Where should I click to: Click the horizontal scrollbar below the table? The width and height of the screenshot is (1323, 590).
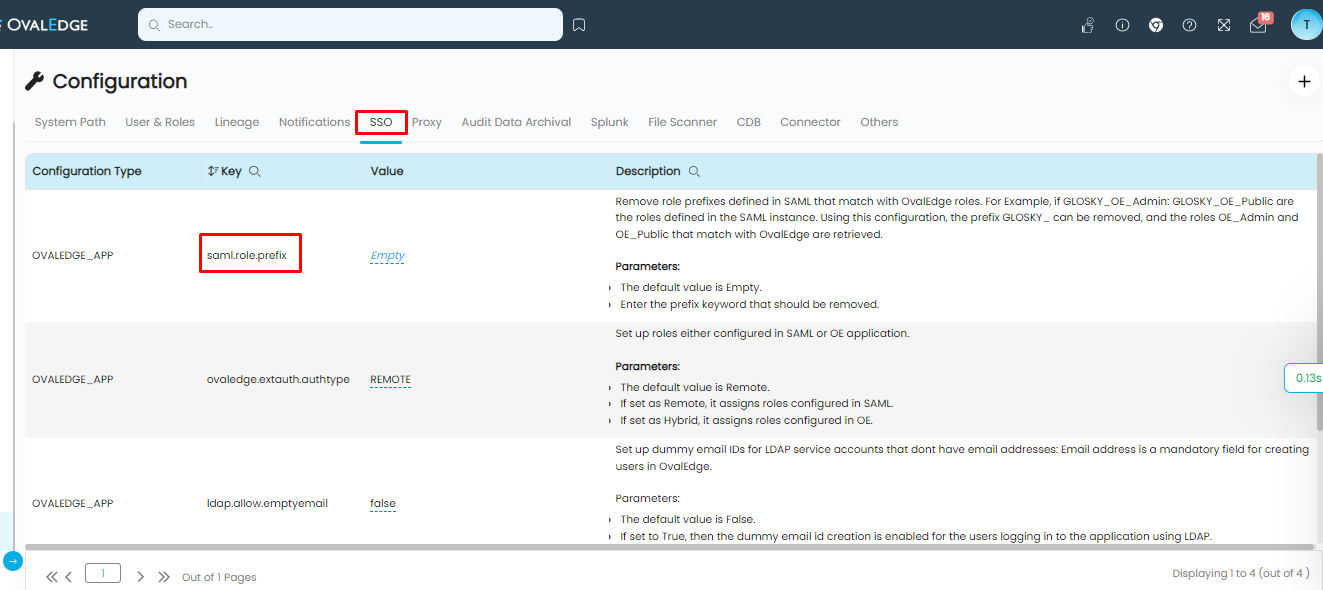click(668, 547)
